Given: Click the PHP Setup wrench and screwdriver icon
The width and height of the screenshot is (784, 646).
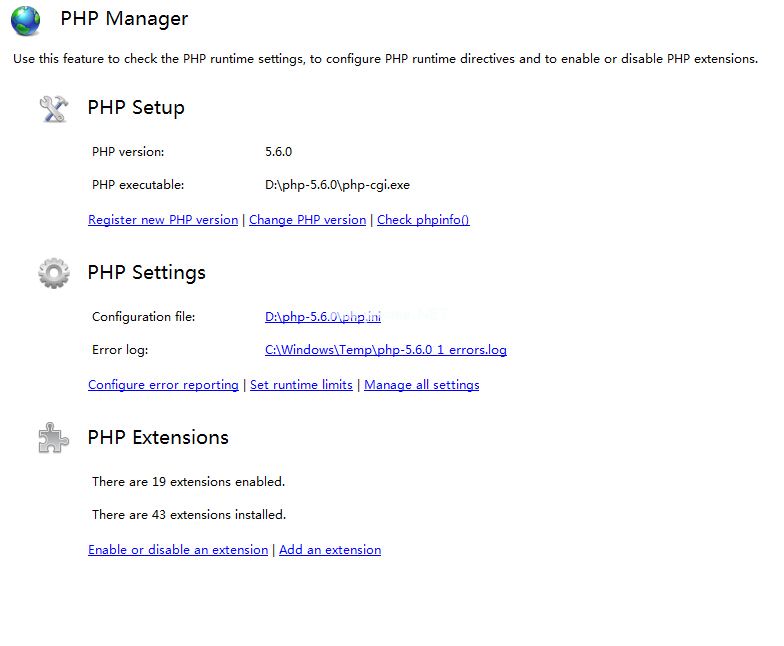Looking at the screenshot, I should pos(54,108).
